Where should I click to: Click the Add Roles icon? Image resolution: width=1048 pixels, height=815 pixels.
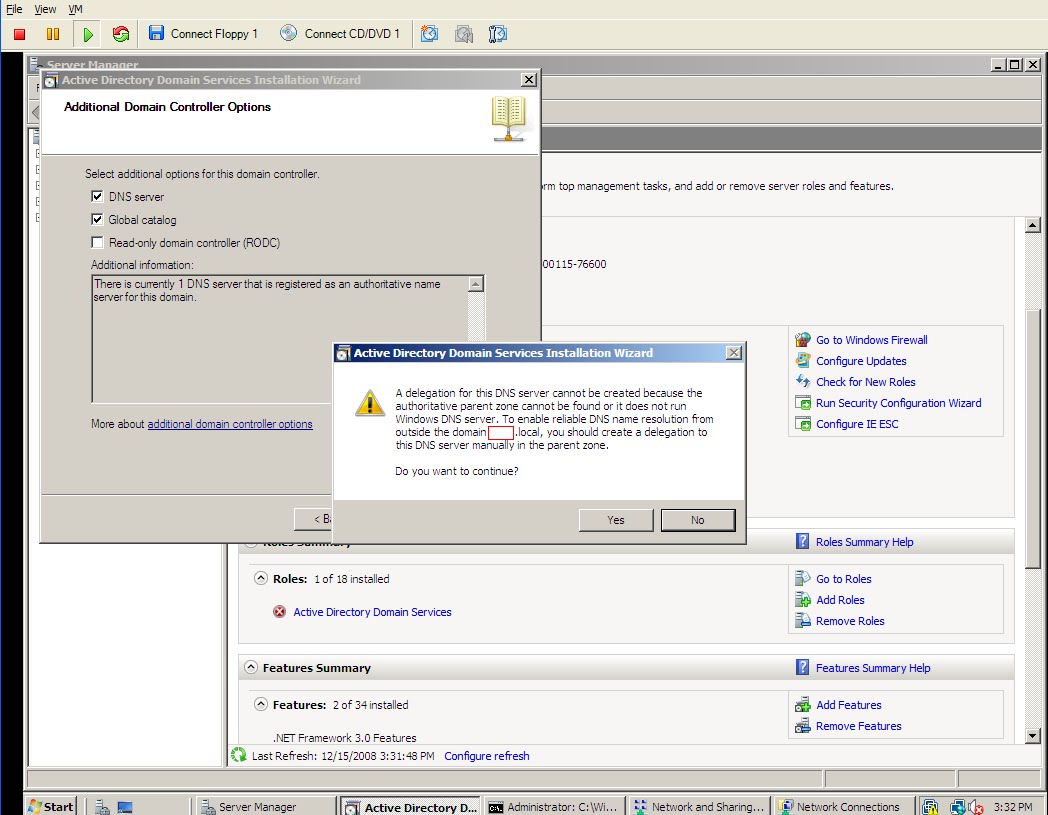click(803, 599)
